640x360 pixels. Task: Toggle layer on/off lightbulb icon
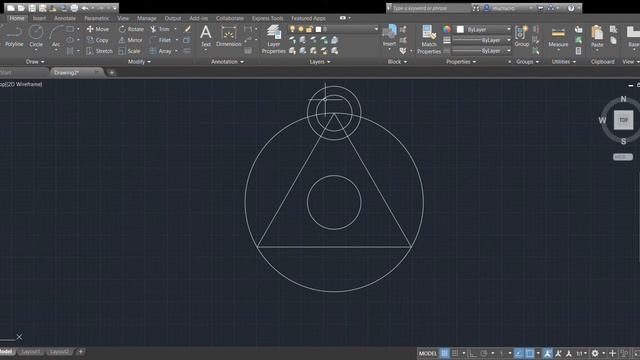click(x=292, y=29)
